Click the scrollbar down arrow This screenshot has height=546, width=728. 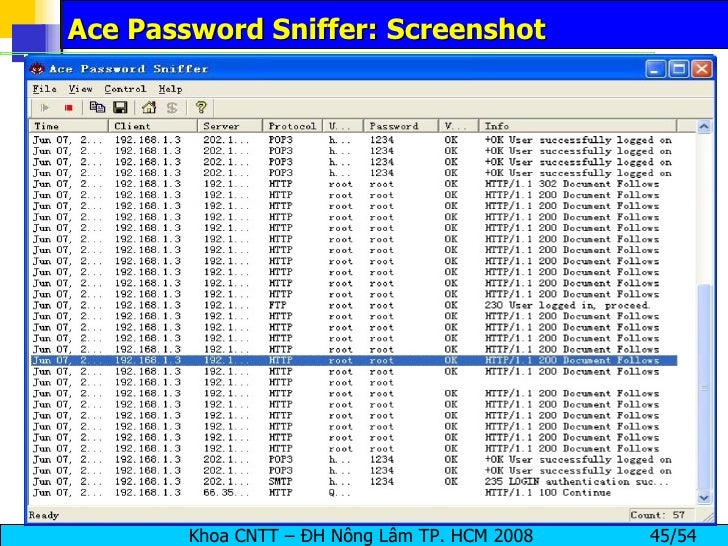click(x=704, y=497)
